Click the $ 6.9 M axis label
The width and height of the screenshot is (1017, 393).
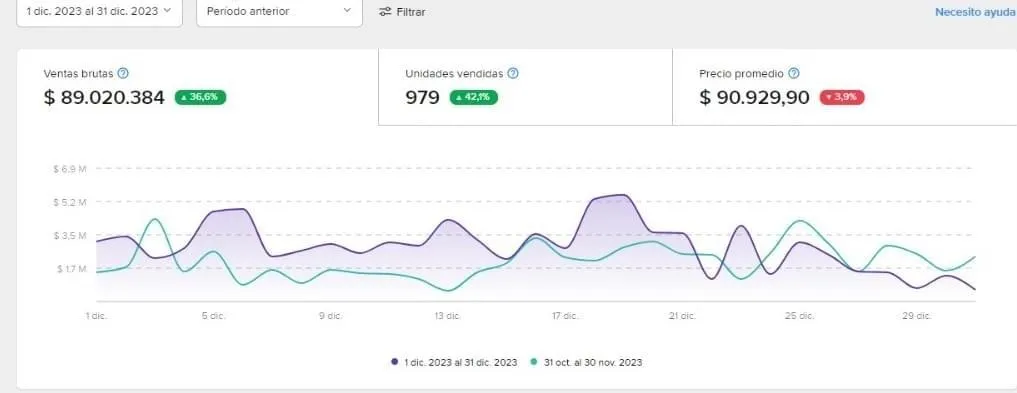point(69,169)
